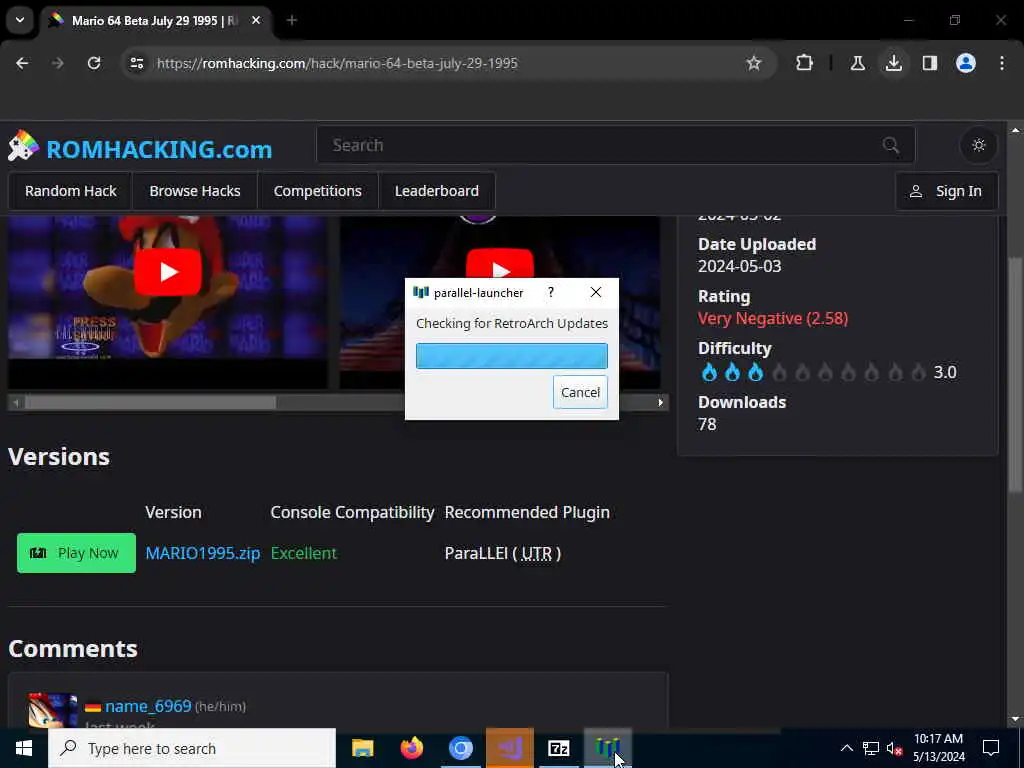Open the purple app icon on taskbar

pos(509,748)
